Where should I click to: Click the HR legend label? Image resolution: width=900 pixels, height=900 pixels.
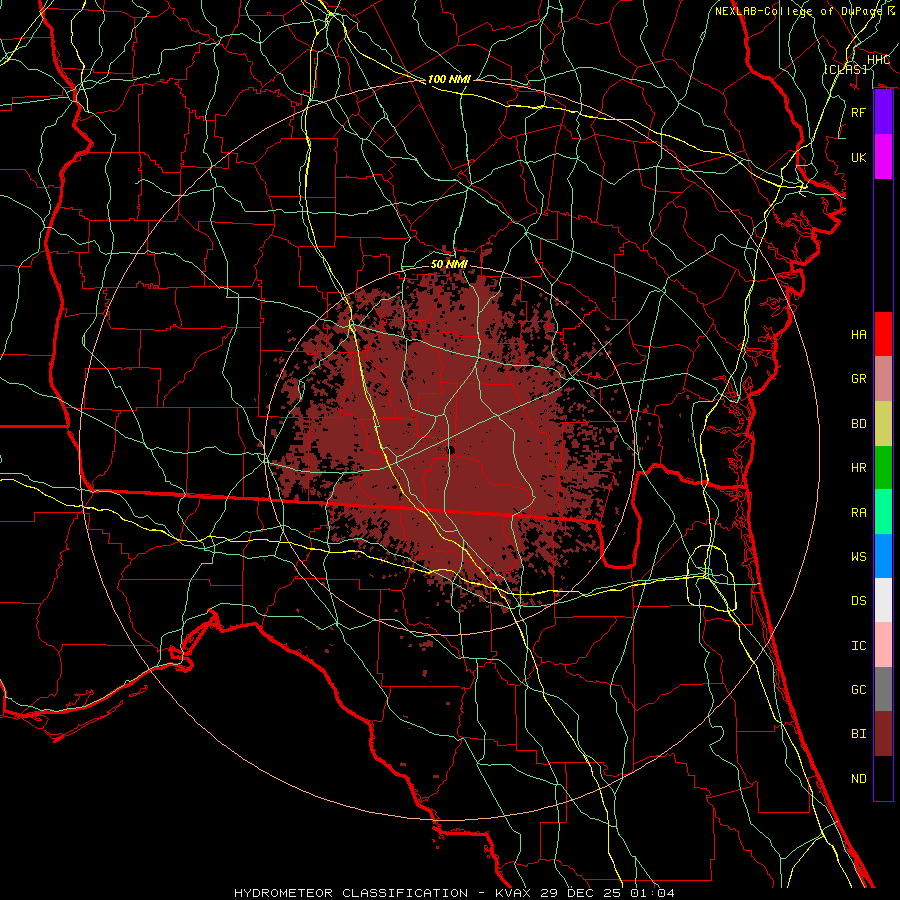(x=859, y=467)
